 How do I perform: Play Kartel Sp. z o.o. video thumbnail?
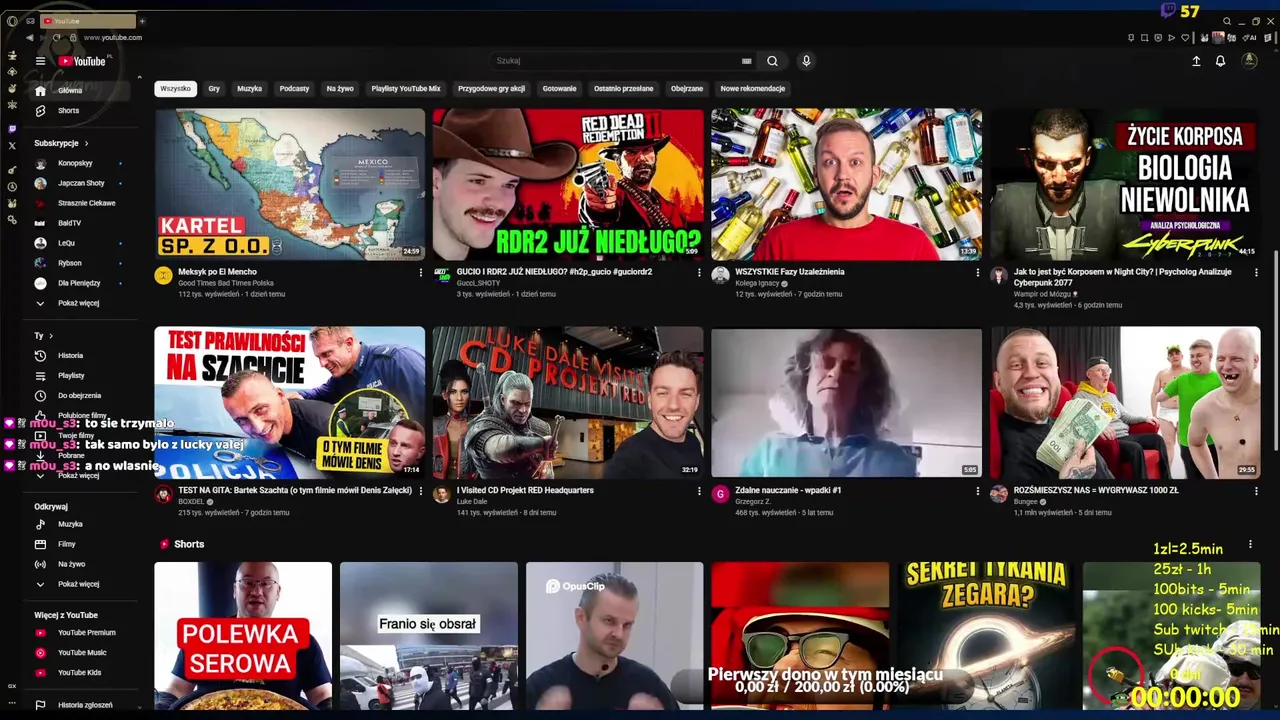290,184
